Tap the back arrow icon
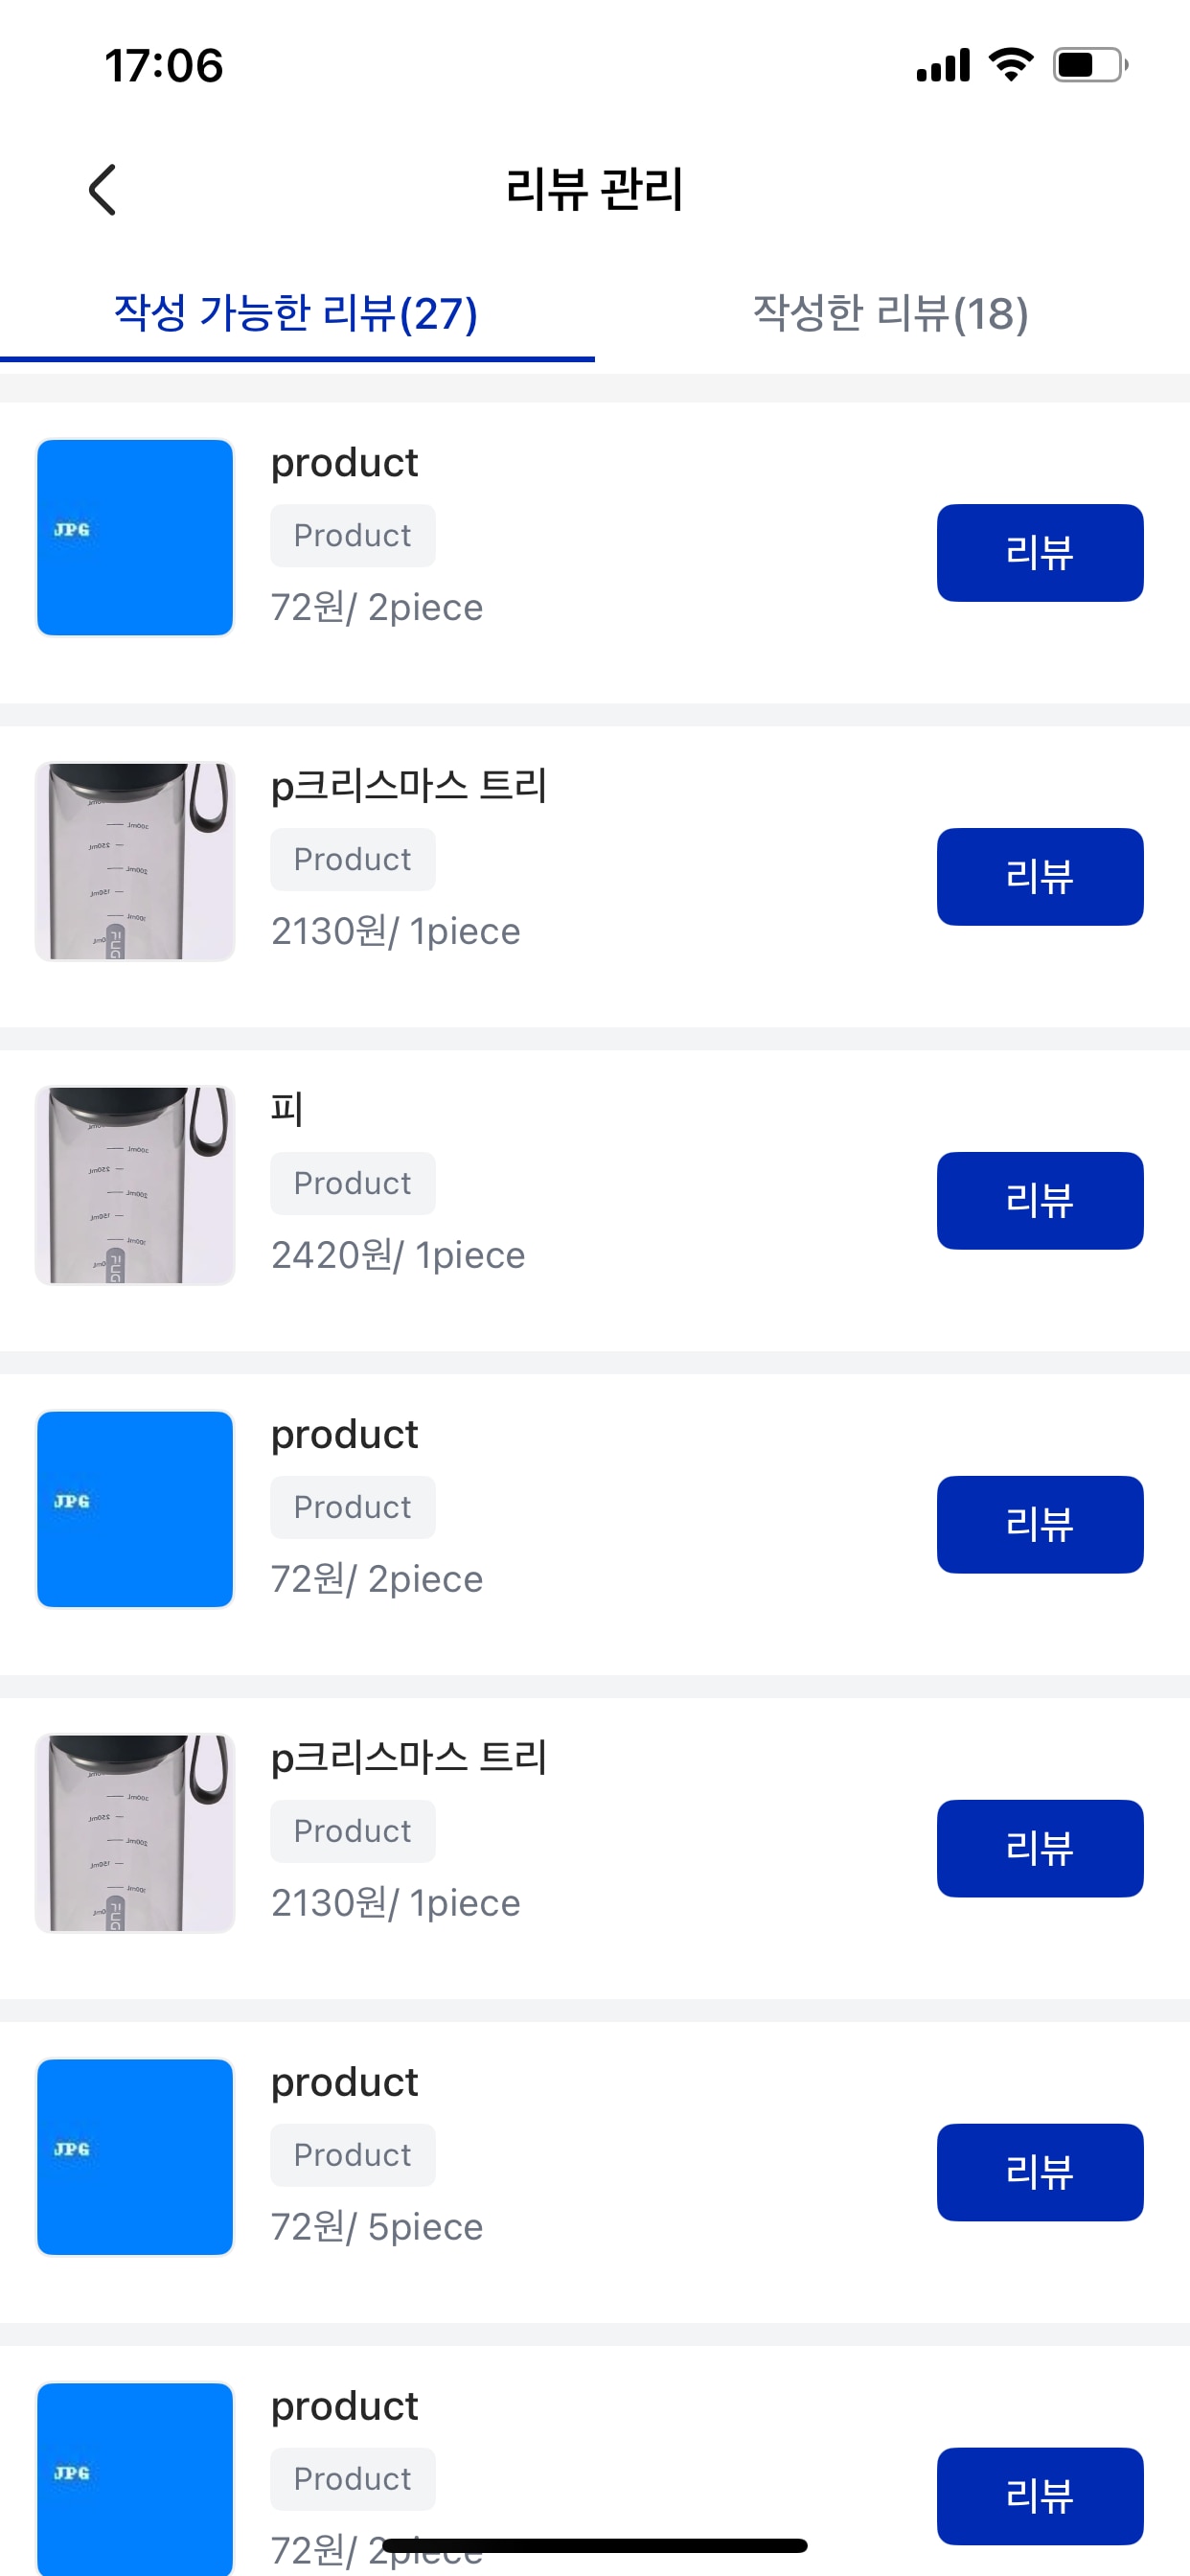 [x=102, y=190]
